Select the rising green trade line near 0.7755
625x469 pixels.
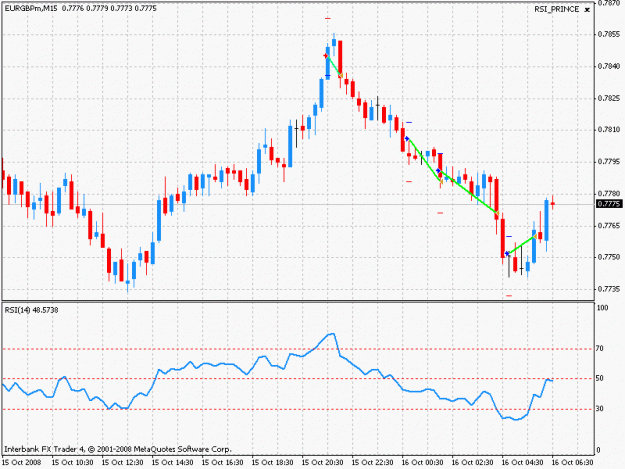coord(521,245)
